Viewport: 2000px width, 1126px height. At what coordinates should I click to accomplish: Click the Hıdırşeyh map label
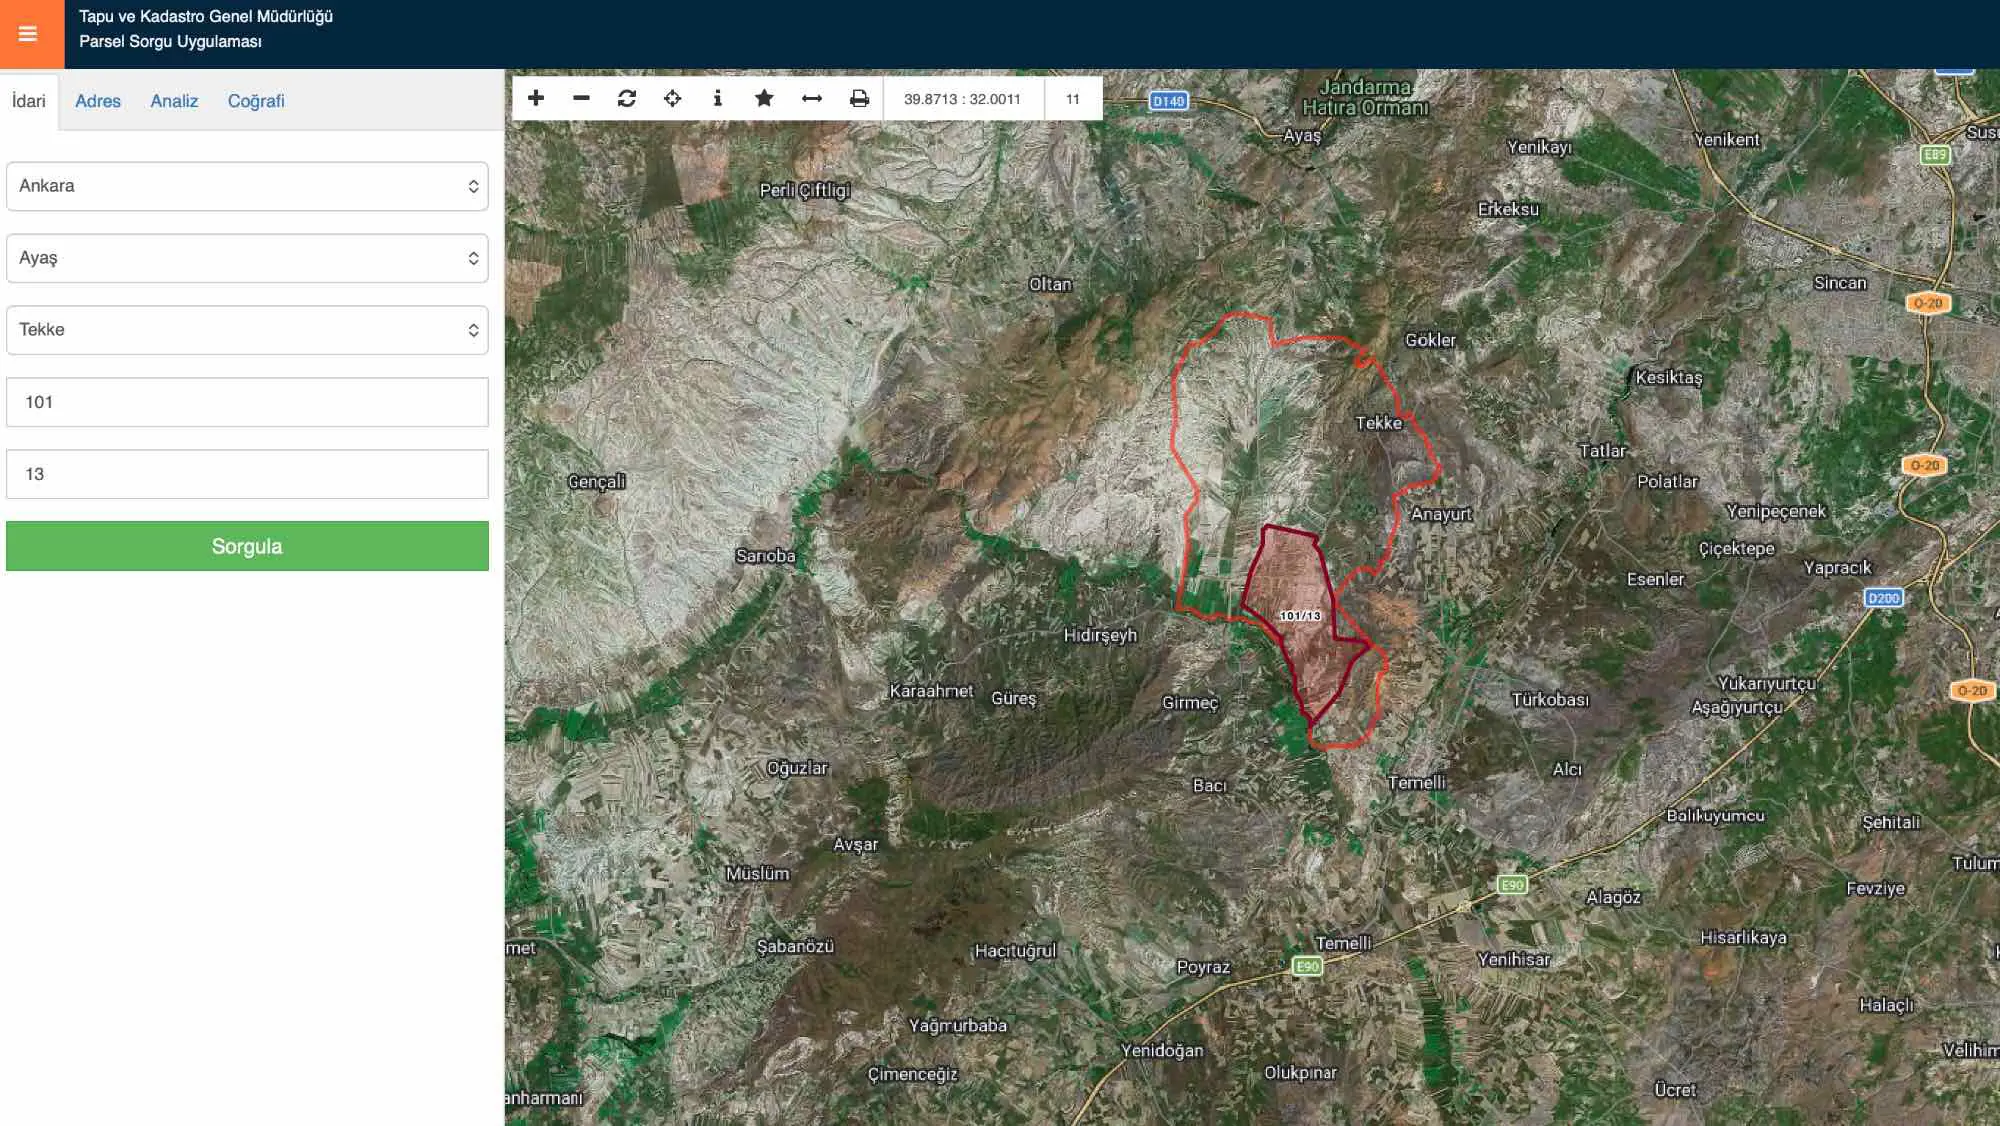click(1100, 635)
